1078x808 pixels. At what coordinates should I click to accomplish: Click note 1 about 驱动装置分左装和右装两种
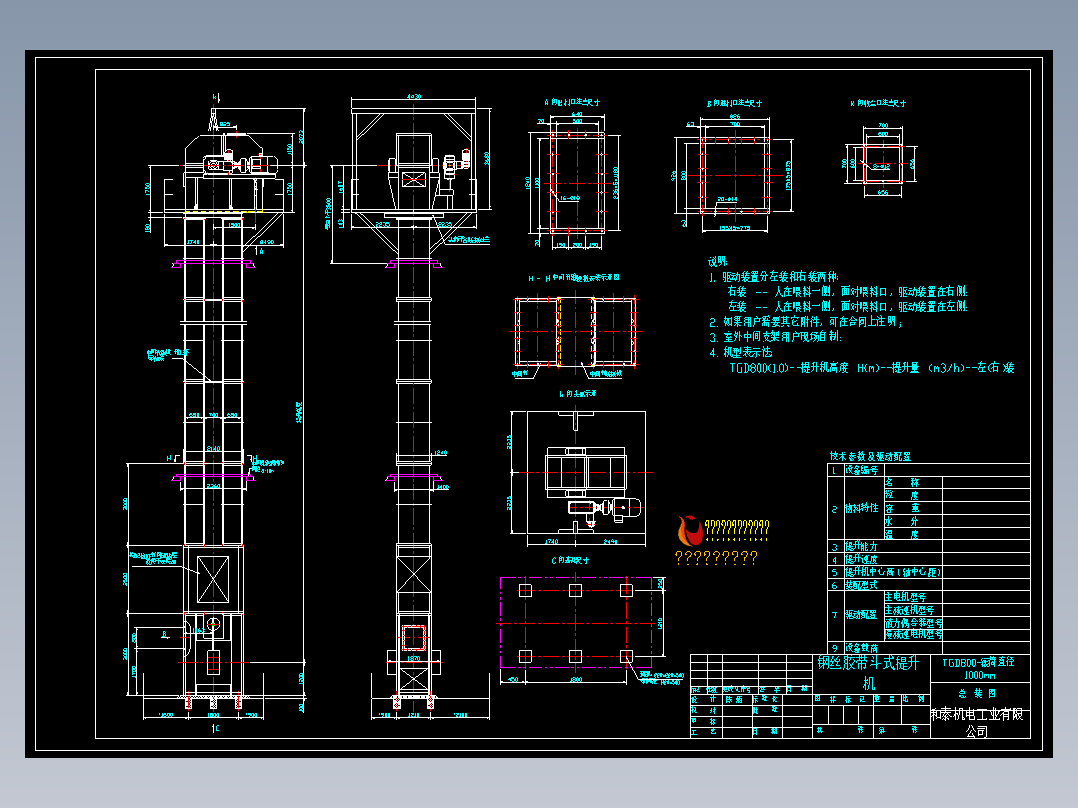[x=774, y=276]
